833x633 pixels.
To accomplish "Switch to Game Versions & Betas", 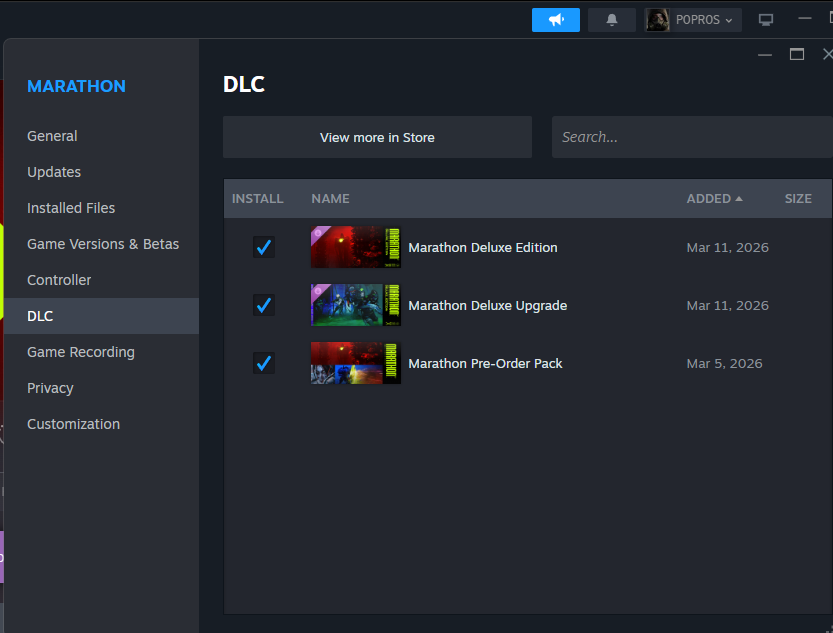I will pos(103,244).
